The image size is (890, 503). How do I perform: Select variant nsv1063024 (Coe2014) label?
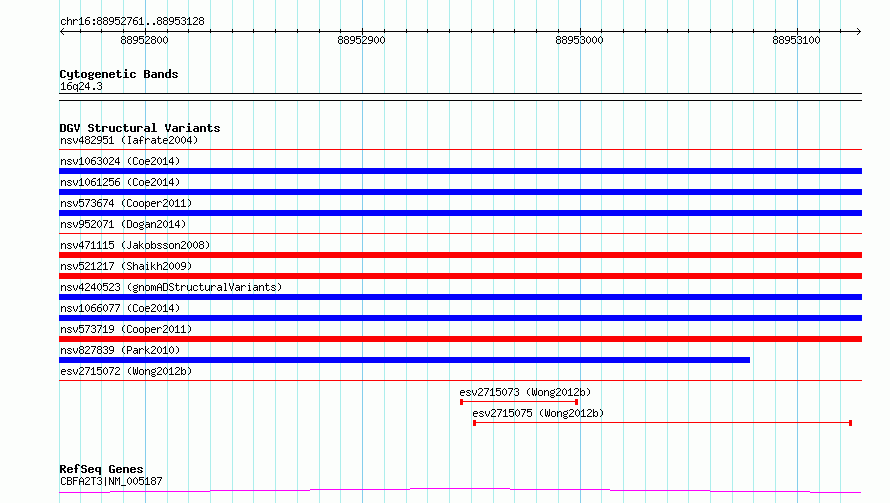(120, 161)
